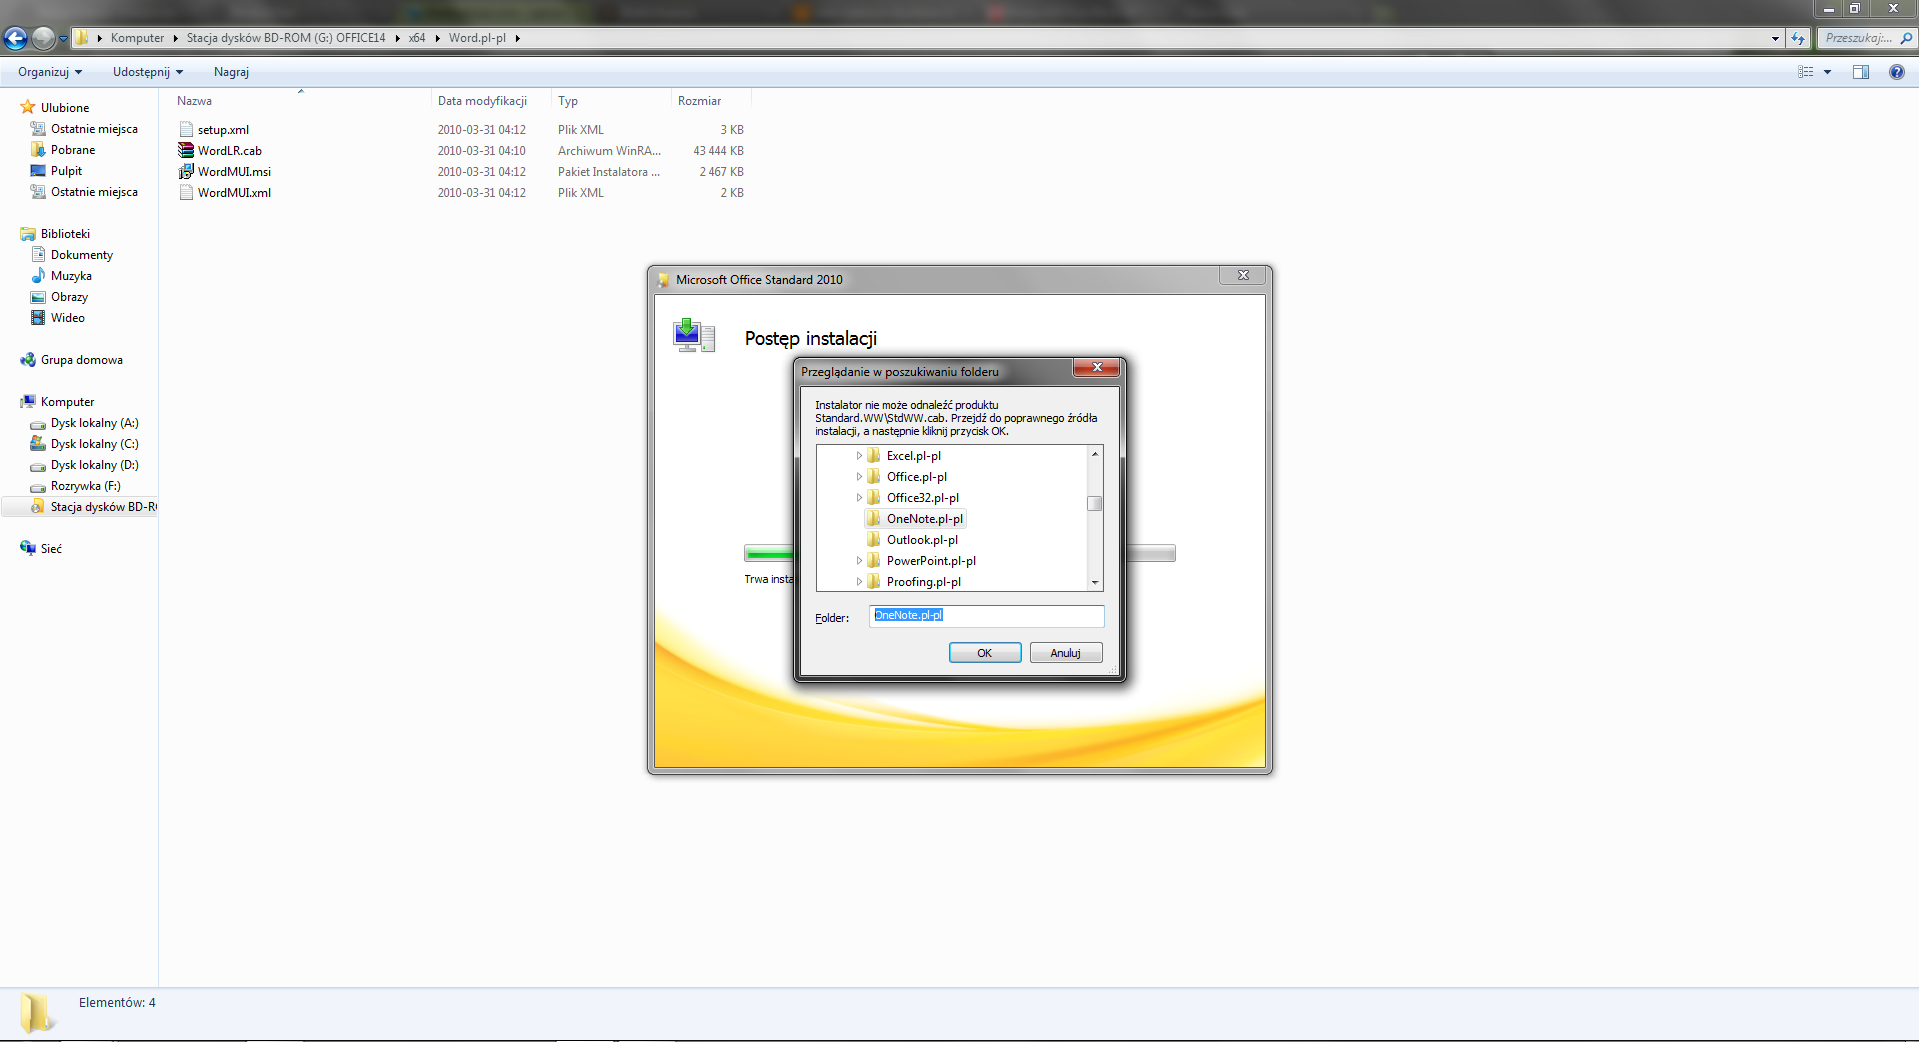Open Wideo library in sidebar

click(x=67, y=318)
